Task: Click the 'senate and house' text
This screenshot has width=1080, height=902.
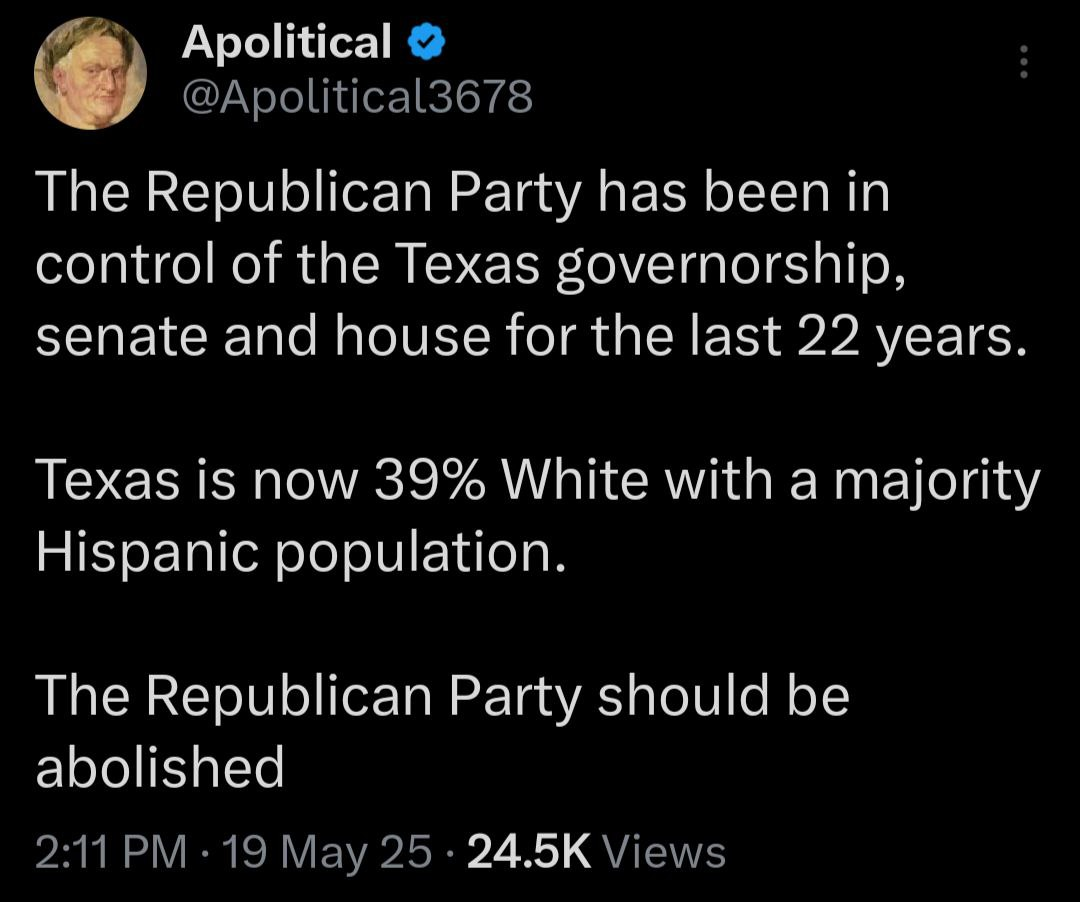Action: point(263,337)
